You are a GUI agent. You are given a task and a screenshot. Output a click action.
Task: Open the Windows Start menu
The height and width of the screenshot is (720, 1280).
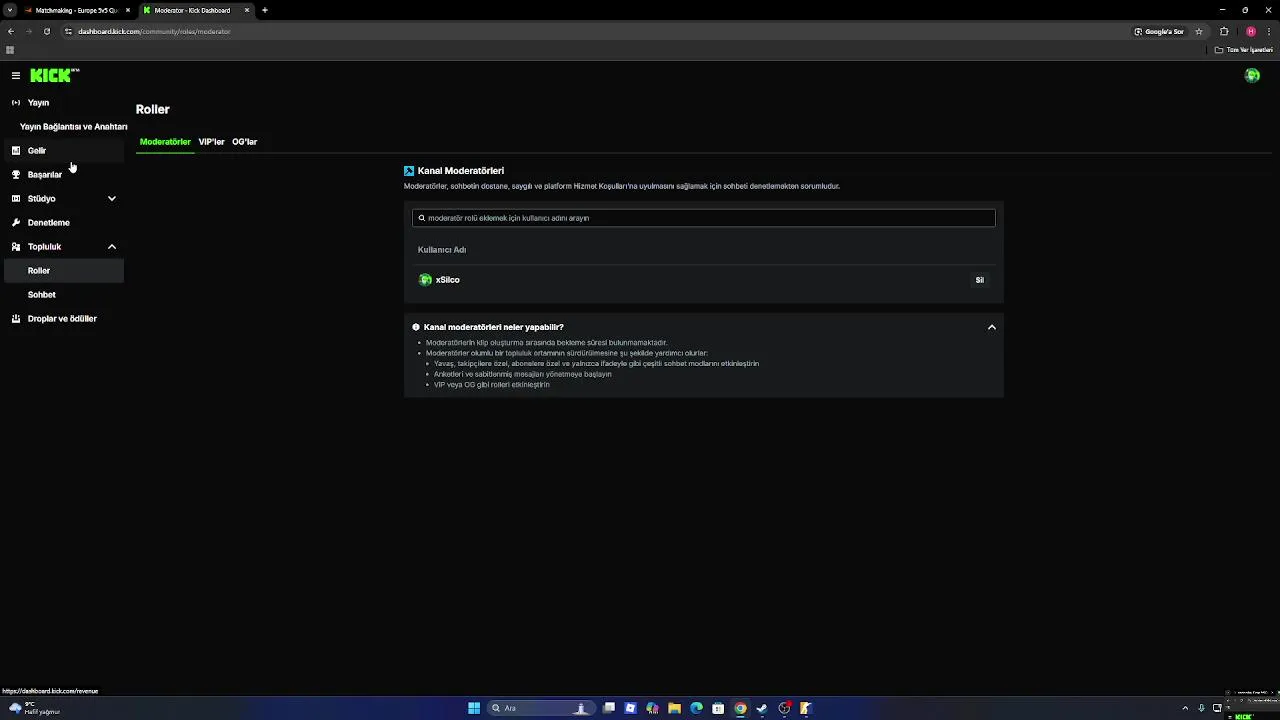474,708
